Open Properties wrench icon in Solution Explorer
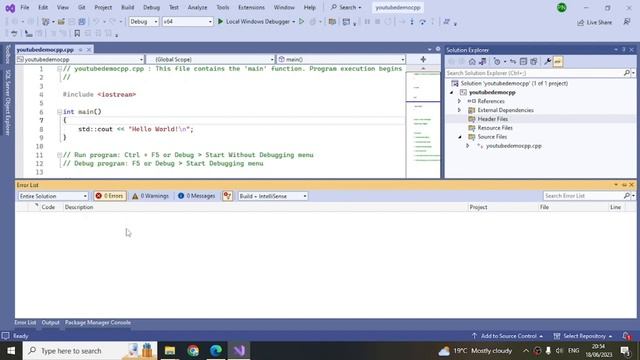The height and width of the screenshot is (360, 640). [x=547, y=62]
